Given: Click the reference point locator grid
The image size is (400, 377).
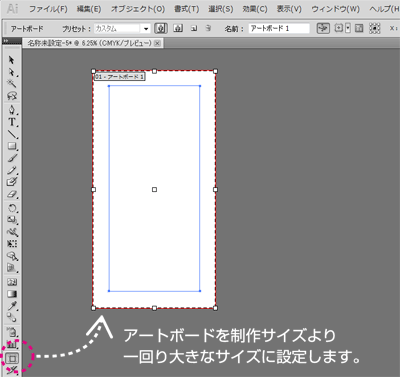Looking at the screenshot, I should point(375,29).
